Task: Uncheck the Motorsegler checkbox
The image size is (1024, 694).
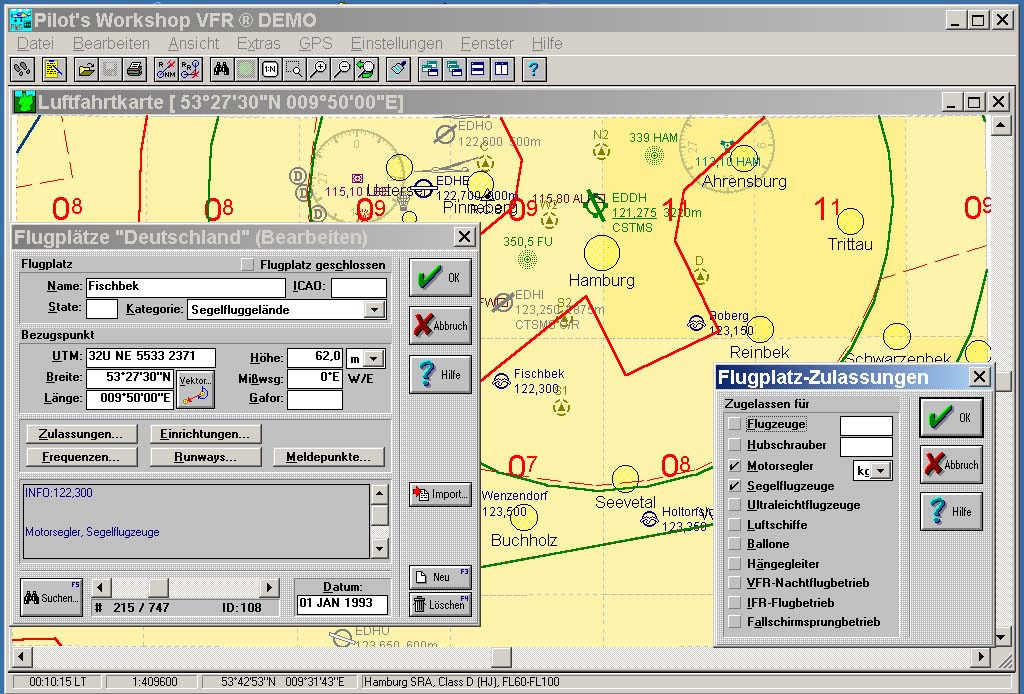Action: [x=735, y=465]
